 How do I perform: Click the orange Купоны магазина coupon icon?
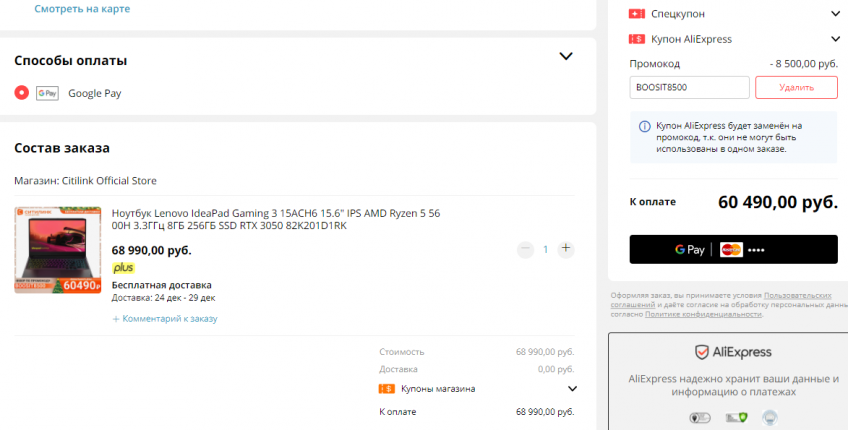click(x=387, y=388)
